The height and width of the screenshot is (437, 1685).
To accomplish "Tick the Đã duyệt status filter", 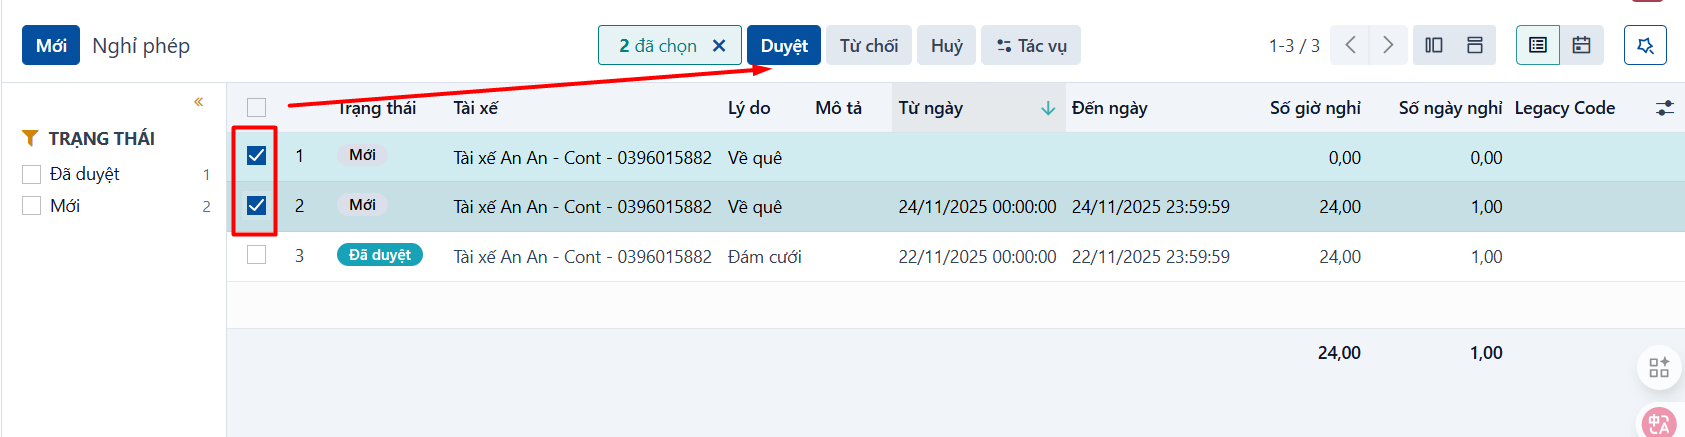I will coord(31,174).
